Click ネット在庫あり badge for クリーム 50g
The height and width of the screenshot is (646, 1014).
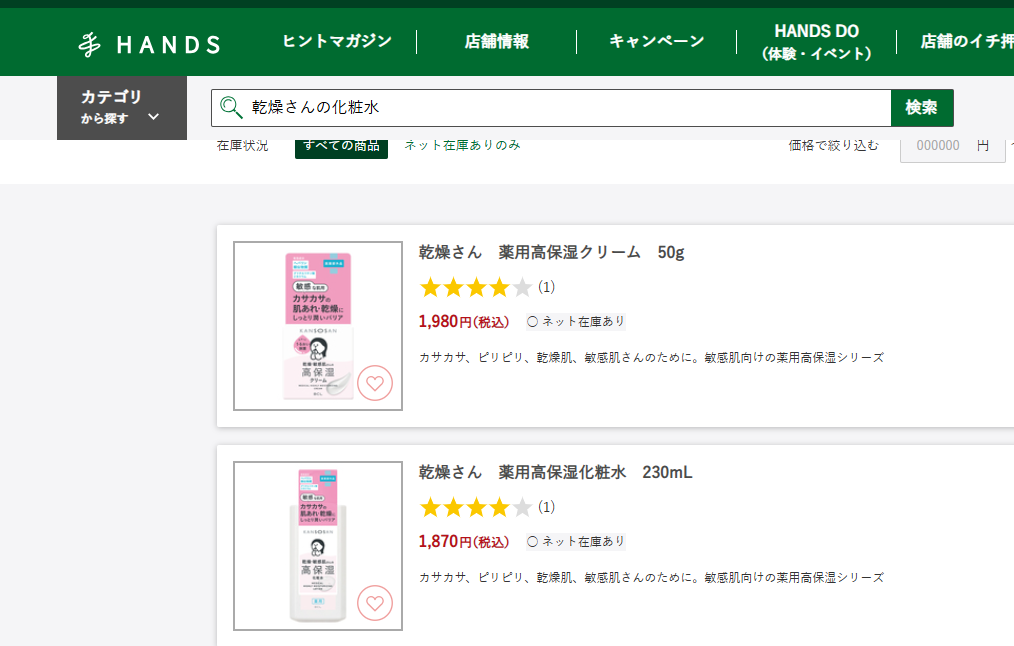pyautogui.click(x=575, y=321)
